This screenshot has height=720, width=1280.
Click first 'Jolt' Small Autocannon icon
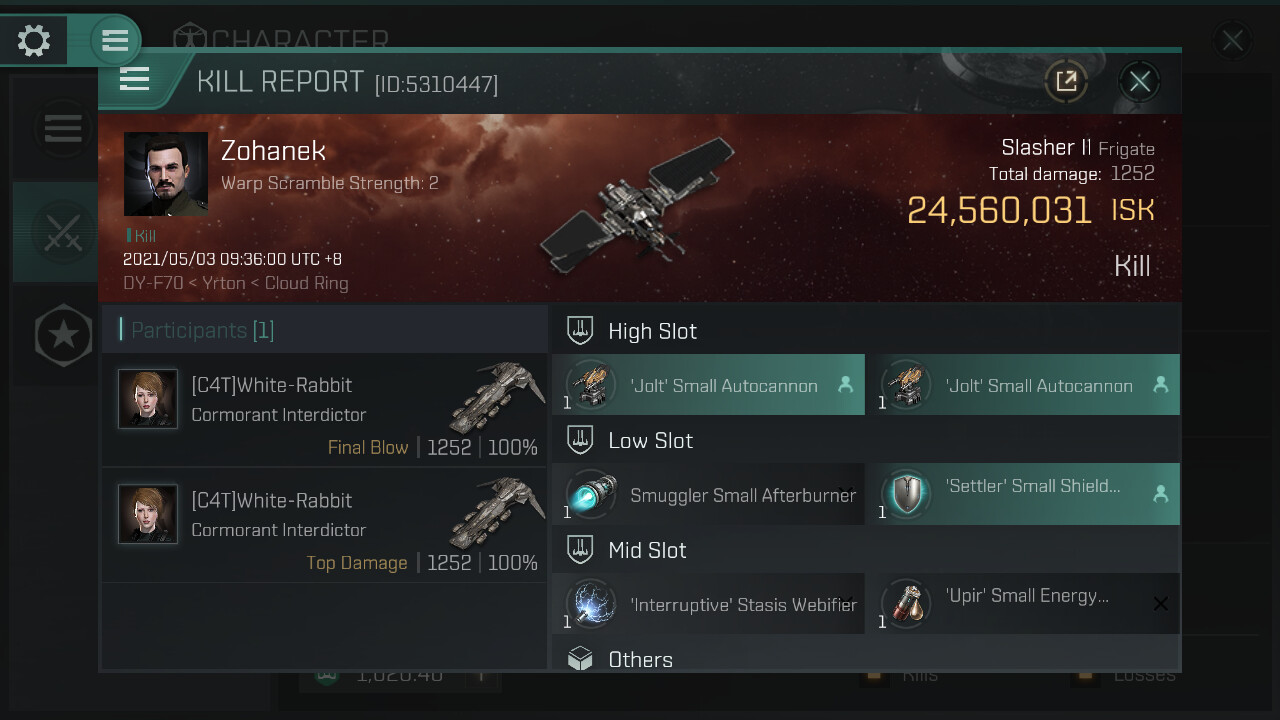coord(591,386)
